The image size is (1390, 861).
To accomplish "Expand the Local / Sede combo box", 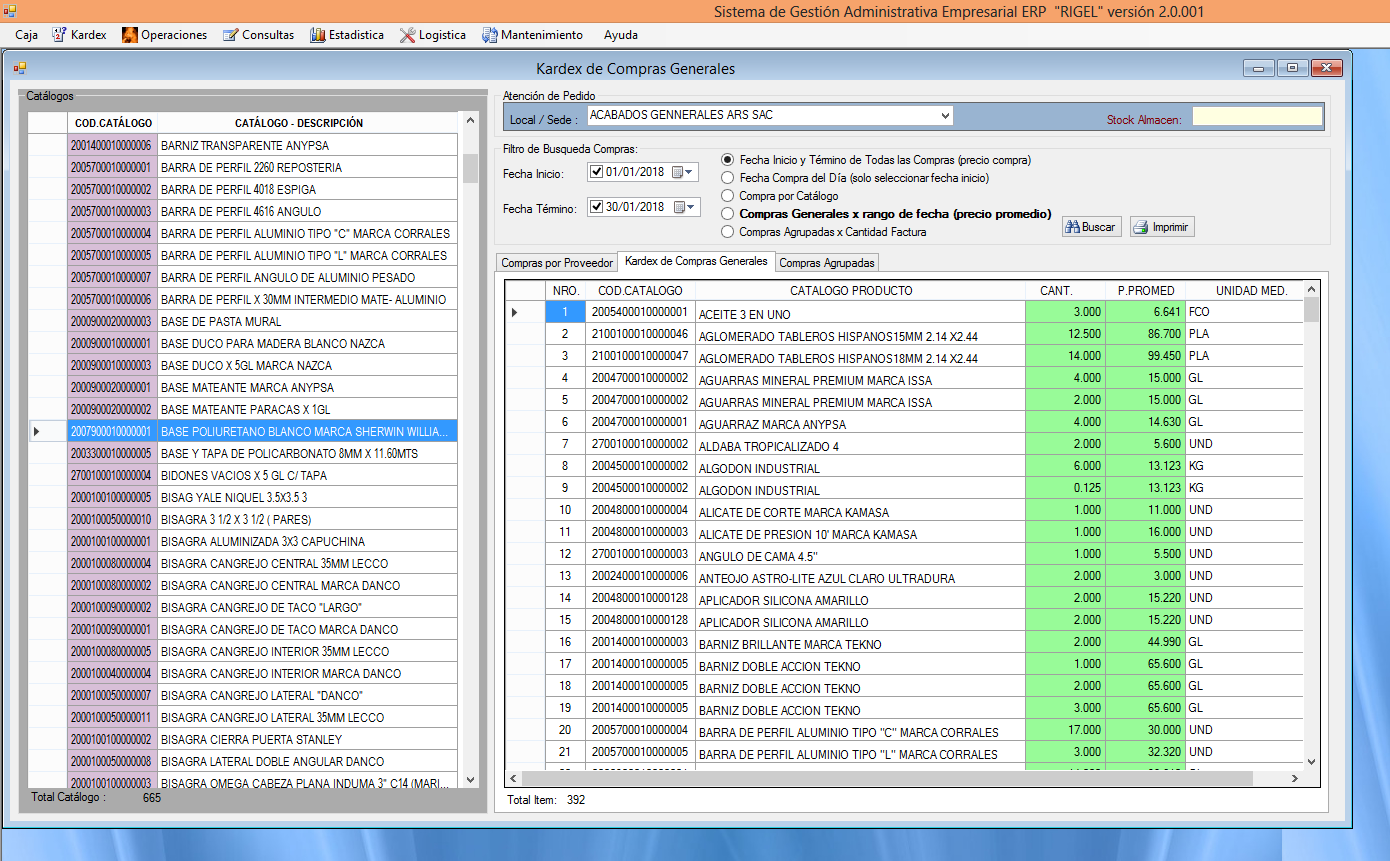I will click(945, 115).
